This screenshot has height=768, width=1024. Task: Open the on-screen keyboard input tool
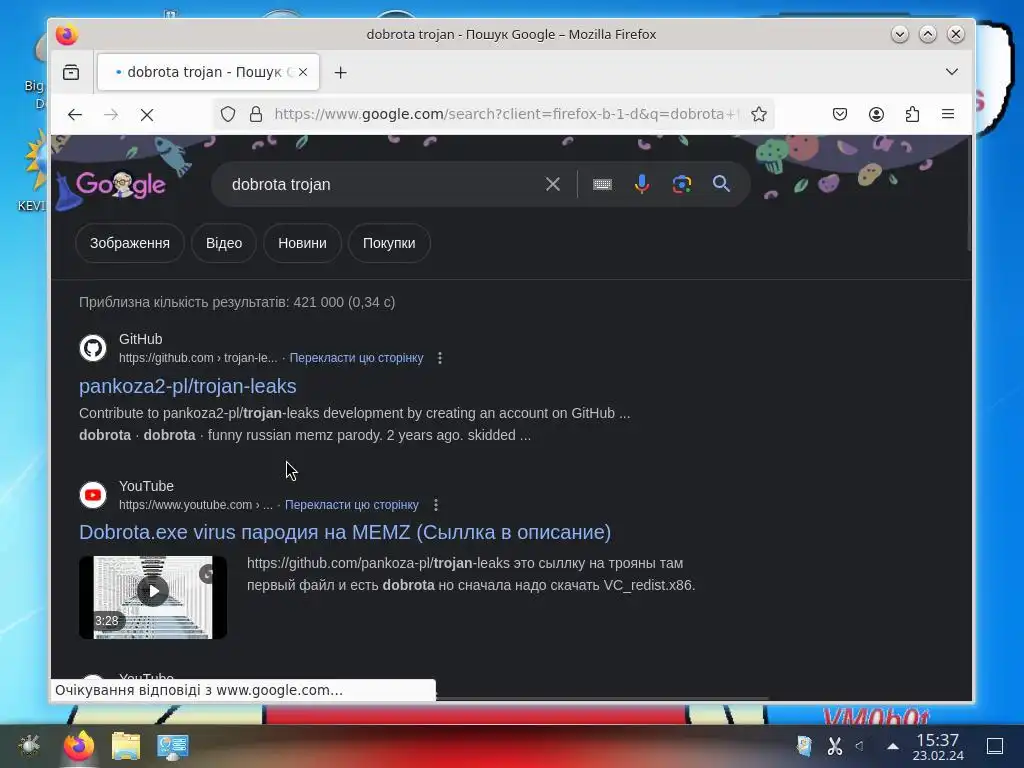pyautogui.click(x=602, y=185)
